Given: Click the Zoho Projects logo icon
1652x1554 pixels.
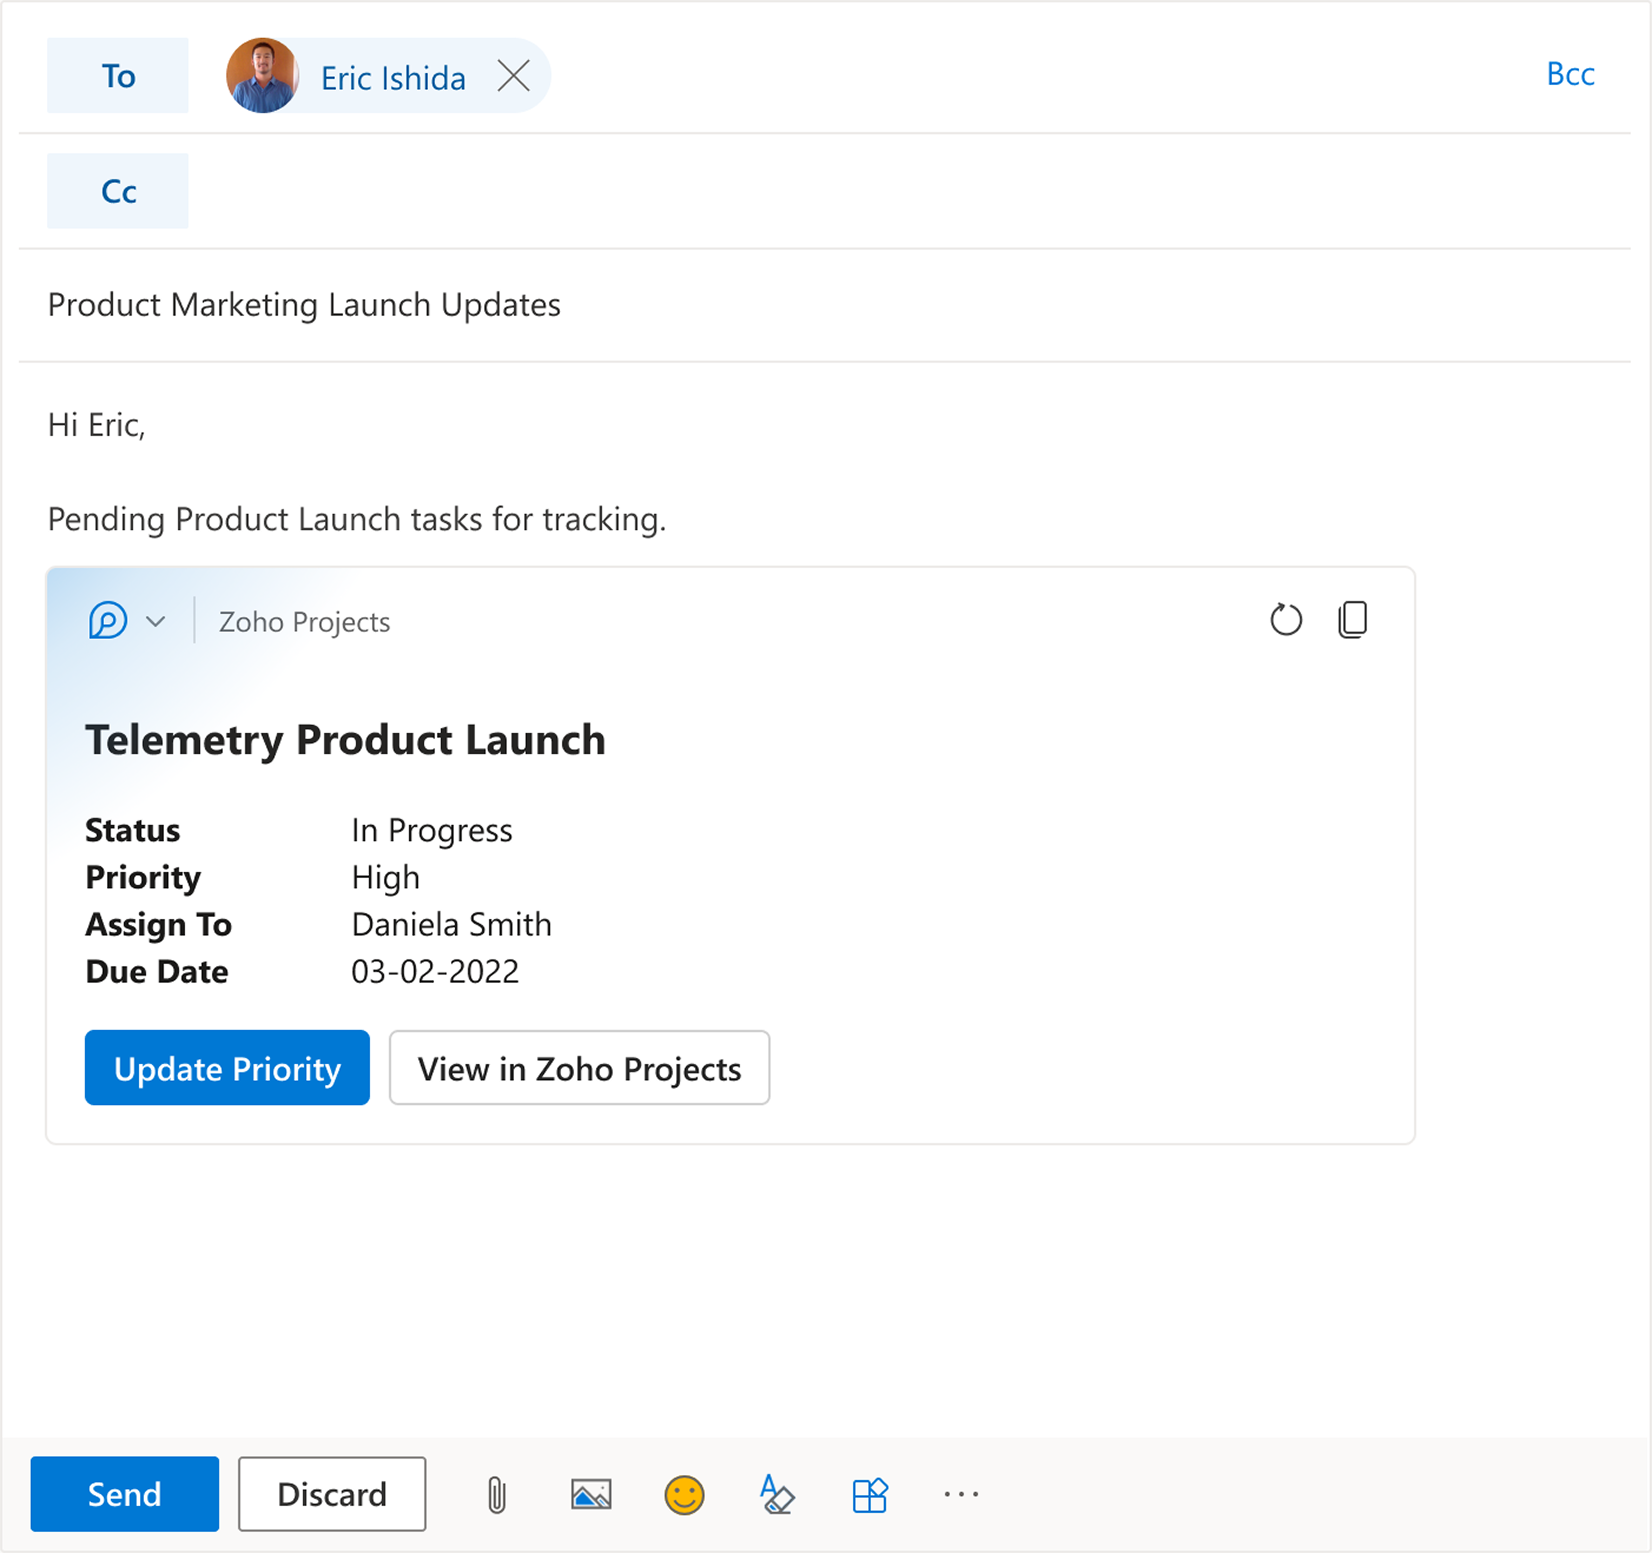Looking at the screenshot, I should [108, 621].
